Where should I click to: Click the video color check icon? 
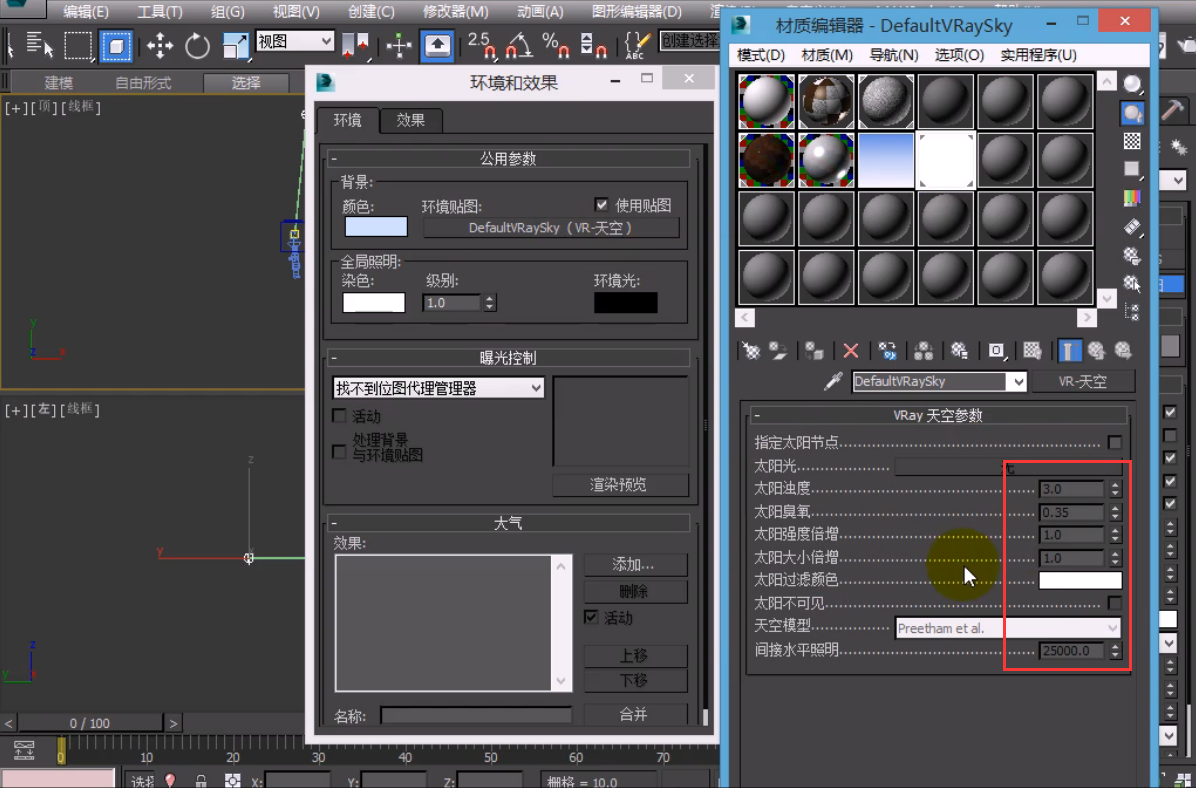1132,197
